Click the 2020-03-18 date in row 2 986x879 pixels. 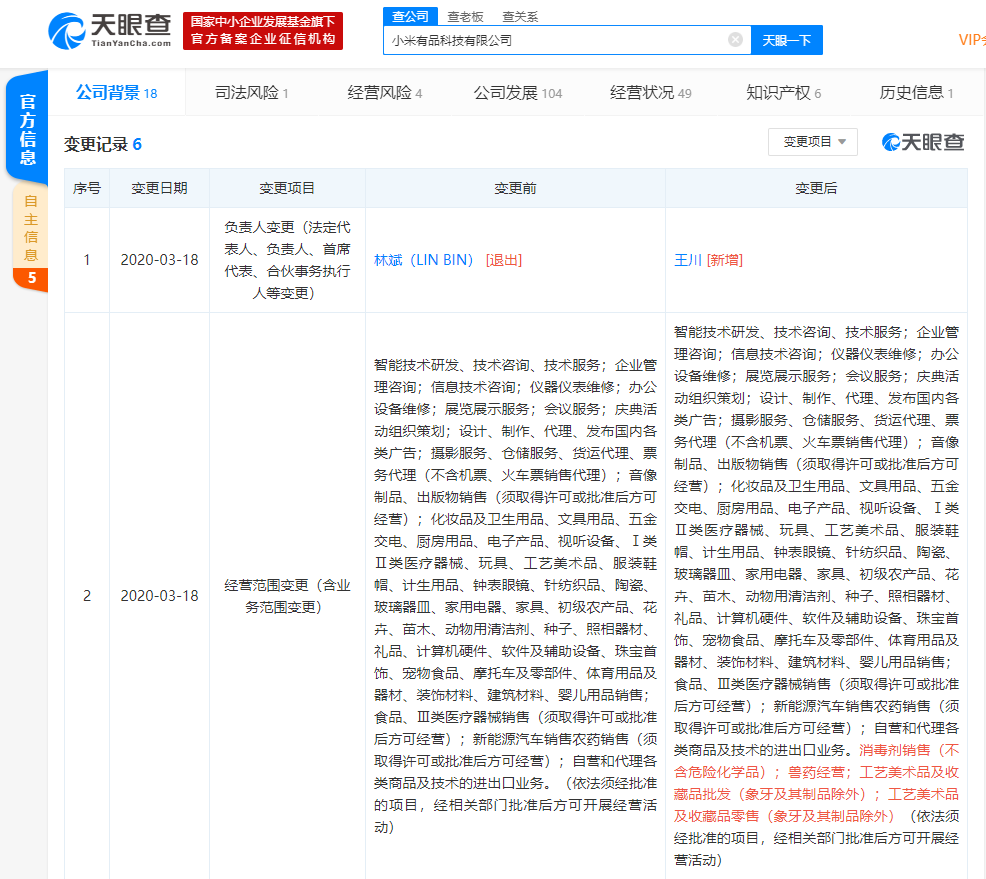(x=159, y=595)
